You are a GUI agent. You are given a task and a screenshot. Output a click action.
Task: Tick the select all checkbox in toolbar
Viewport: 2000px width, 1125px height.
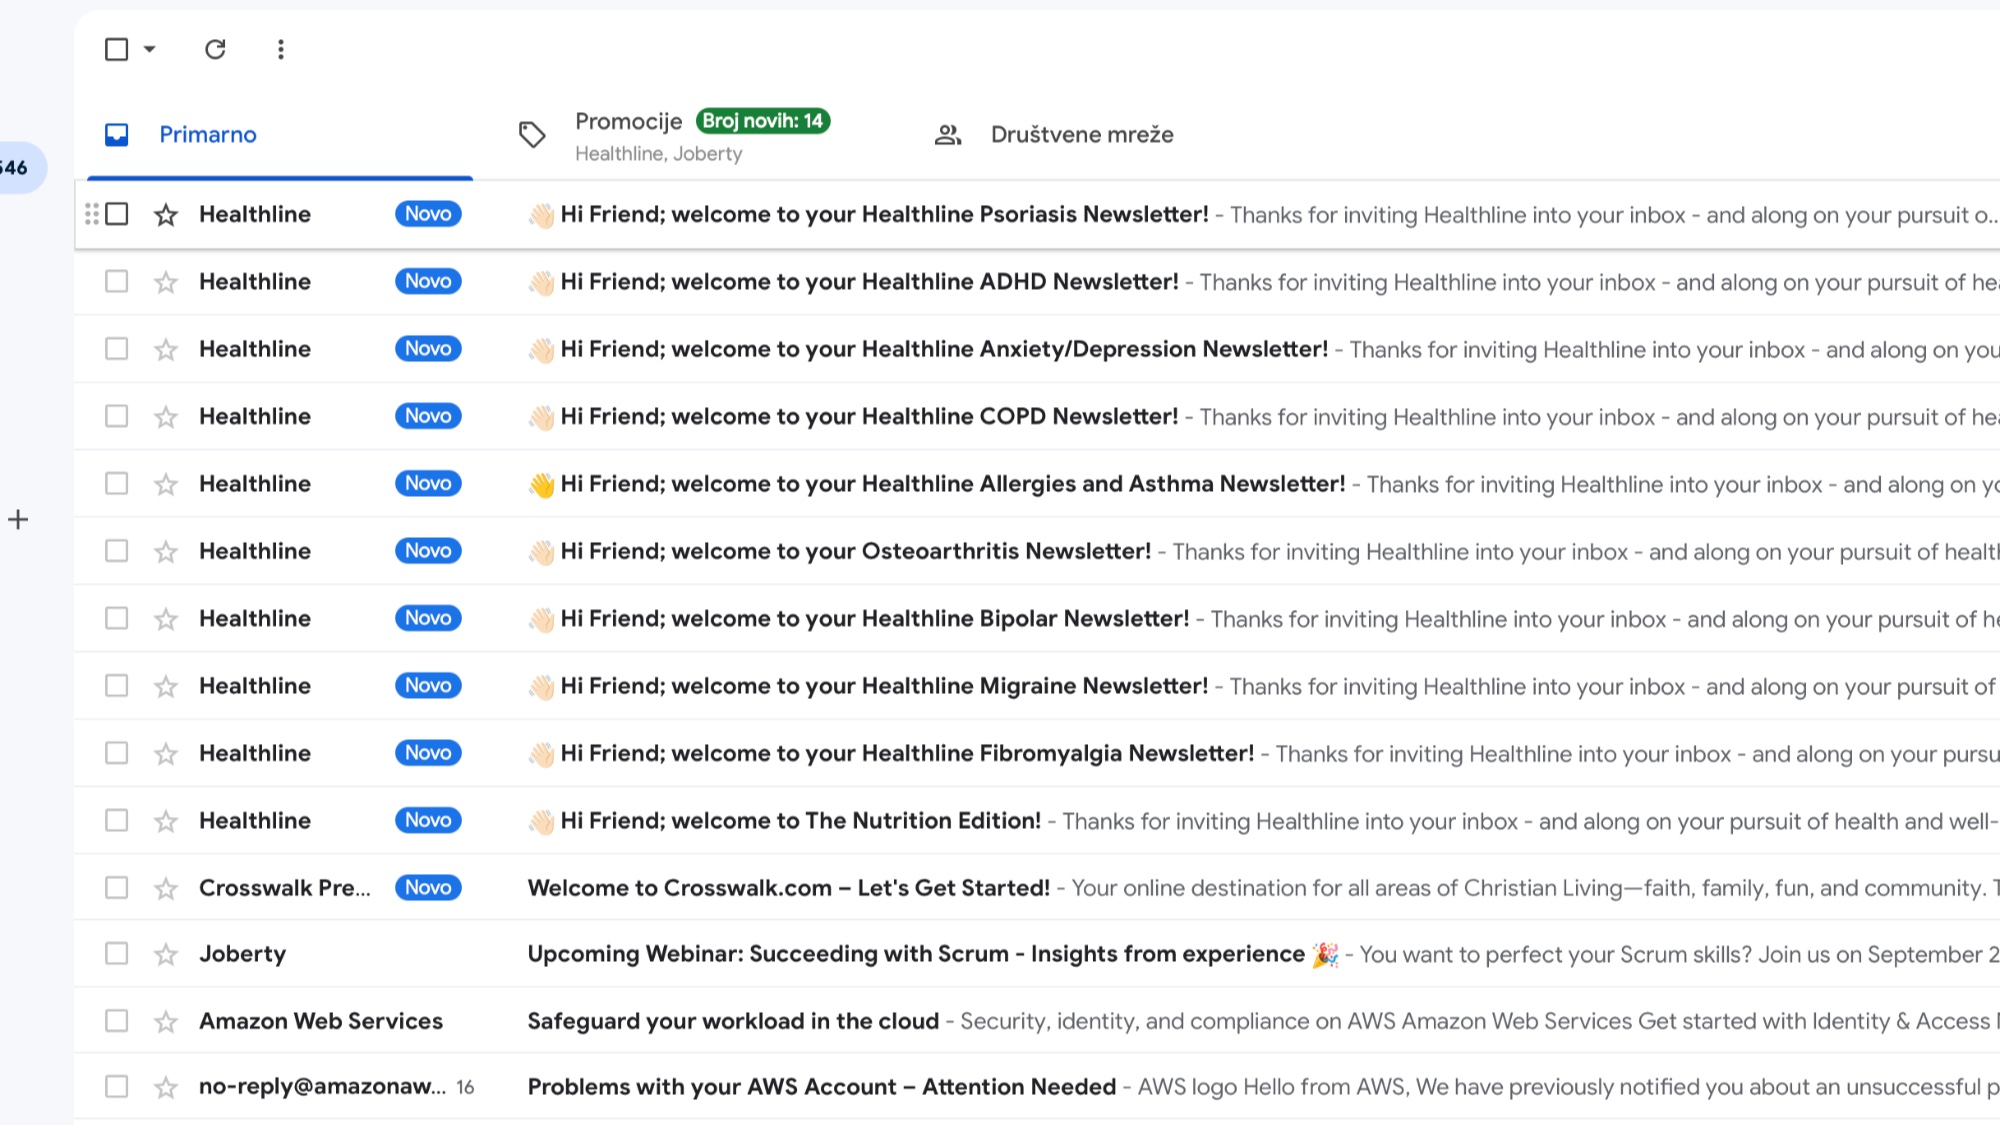117,49
